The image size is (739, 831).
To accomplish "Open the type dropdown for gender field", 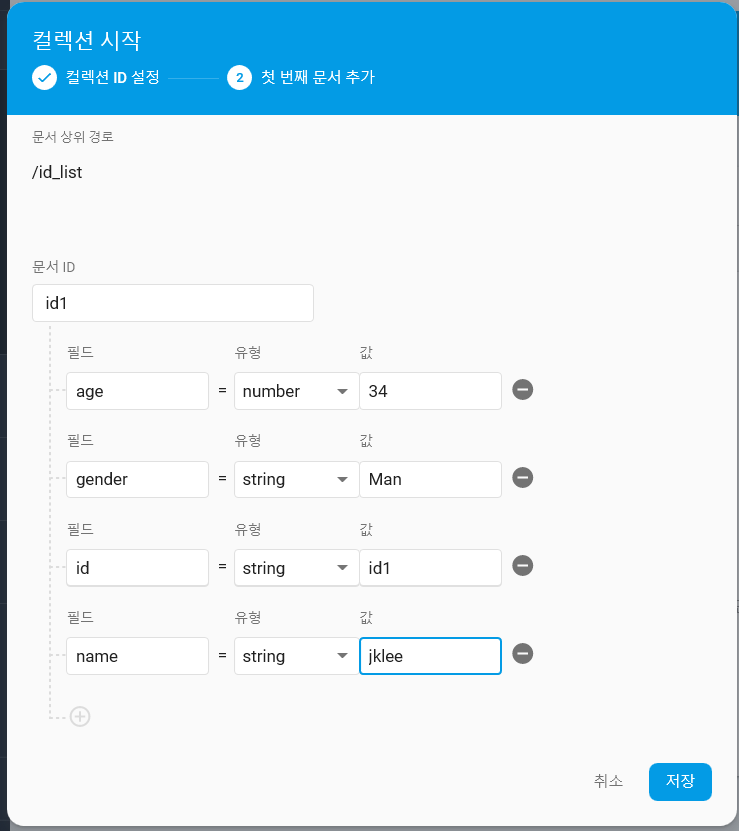I will (x=296, y=479).
